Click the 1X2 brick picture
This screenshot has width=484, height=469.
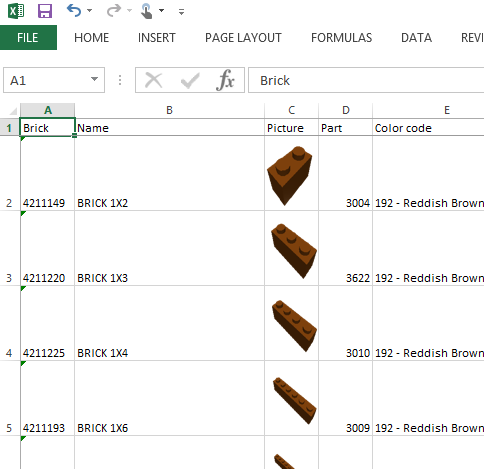(x=290, y=176)
